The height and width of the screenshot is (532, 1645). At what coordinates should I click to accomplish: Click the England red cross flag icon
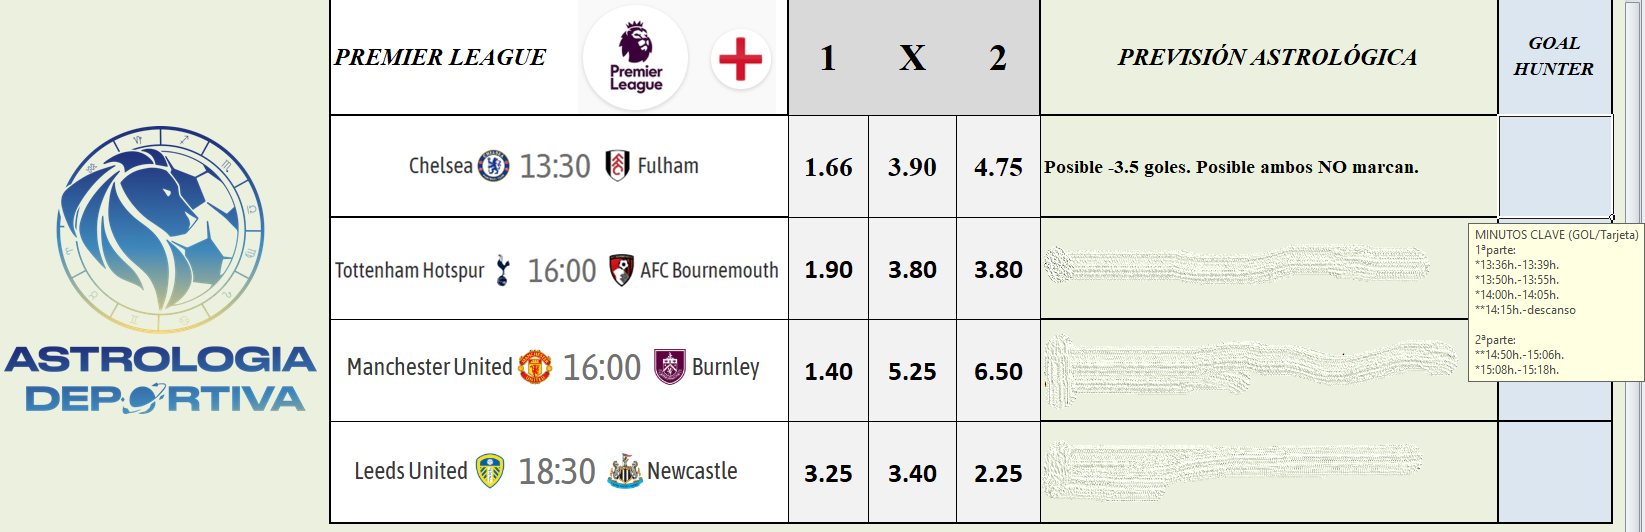(740, 59)
